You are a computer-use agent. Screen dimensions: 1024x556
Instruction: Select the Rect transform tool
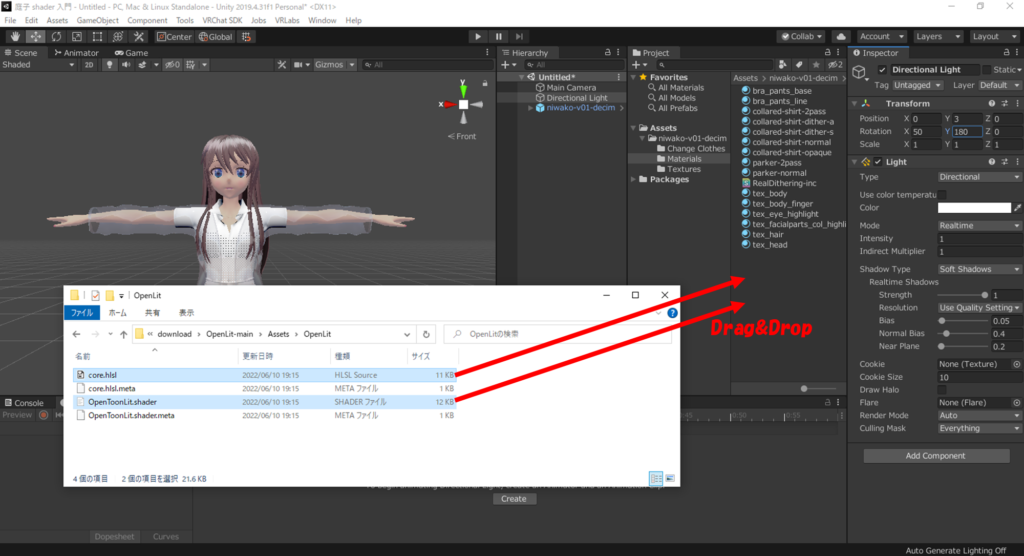[x=98, y=37]
